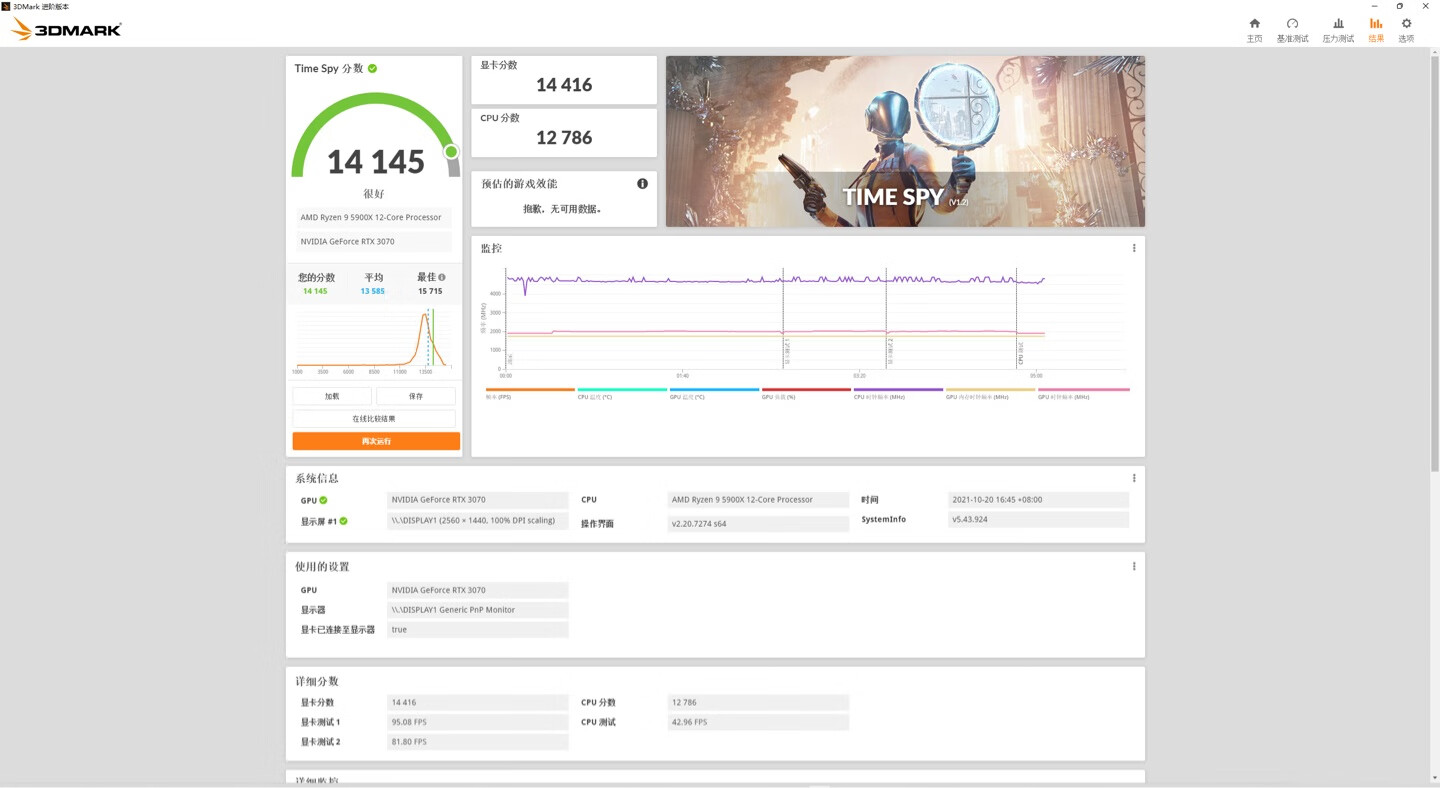This screenshot has width=1440, height=788.
Task: Click the info icon beside 预估的游戏效能
Action: click(x=643, y=183)
